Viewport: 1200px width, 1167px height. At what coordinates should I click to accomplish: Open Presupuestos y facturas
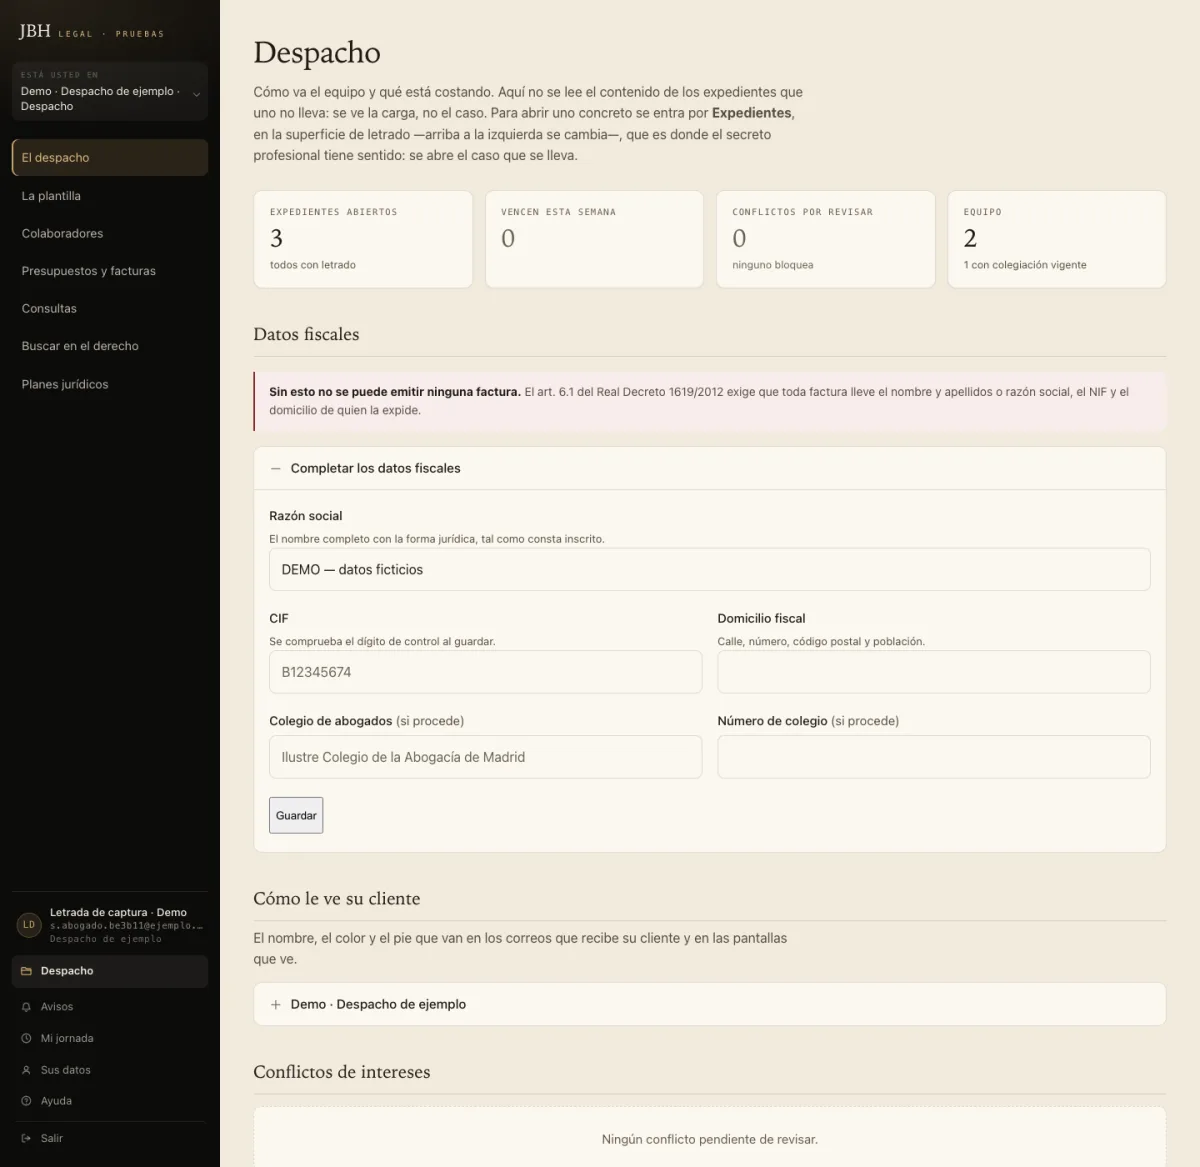pyautogui.click(x=110, y=271)
